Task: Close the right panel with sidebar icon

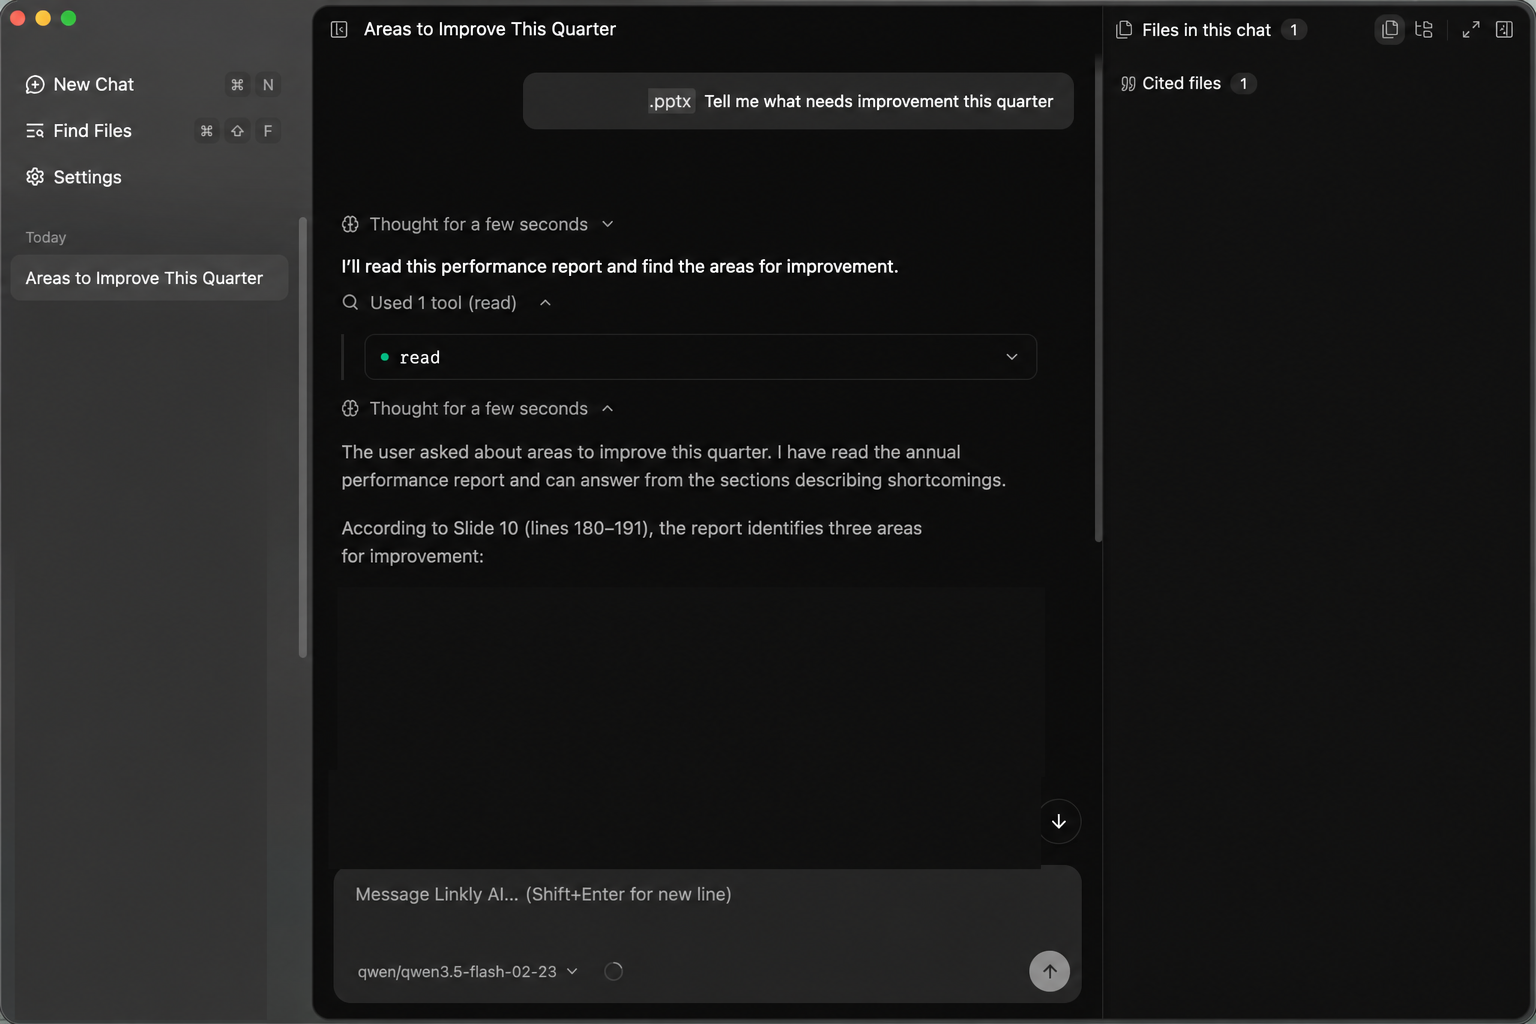Action: coord(1504,30)
